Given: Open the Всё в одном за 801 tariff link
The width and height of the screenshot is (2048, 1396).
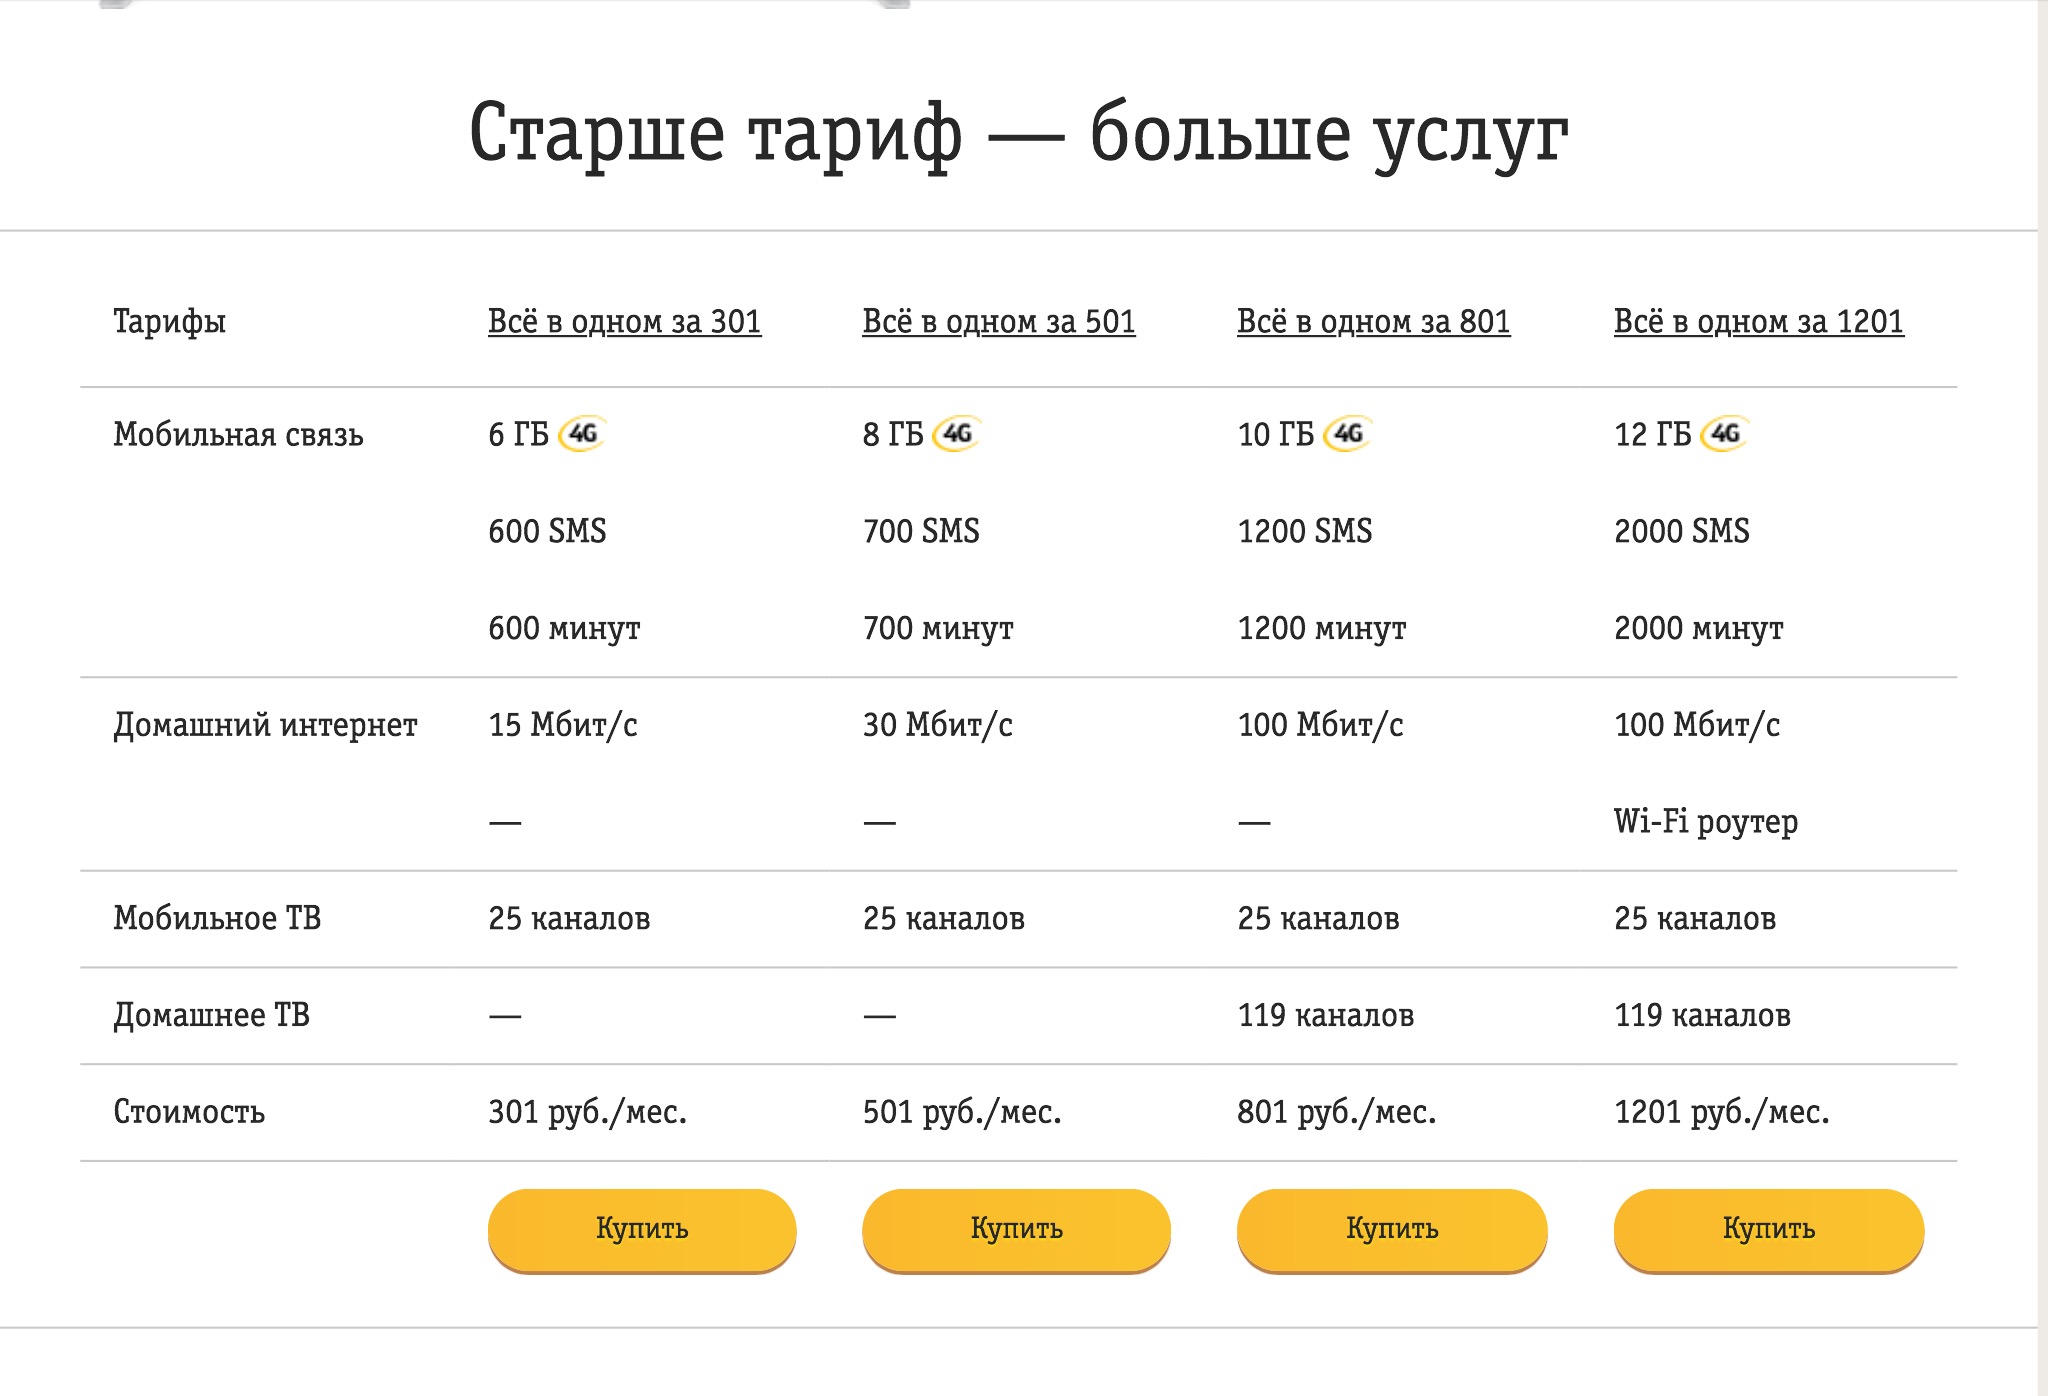Looking at the screenshot, I should (x=1373, y=322).
